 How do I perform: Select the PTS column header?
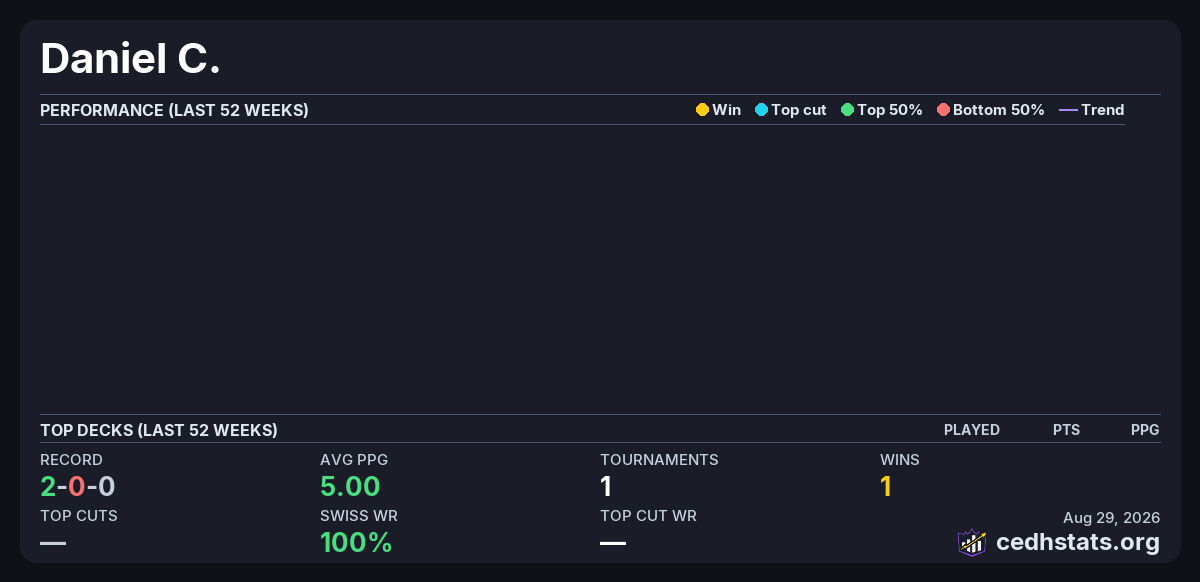tap(1066, 430)
